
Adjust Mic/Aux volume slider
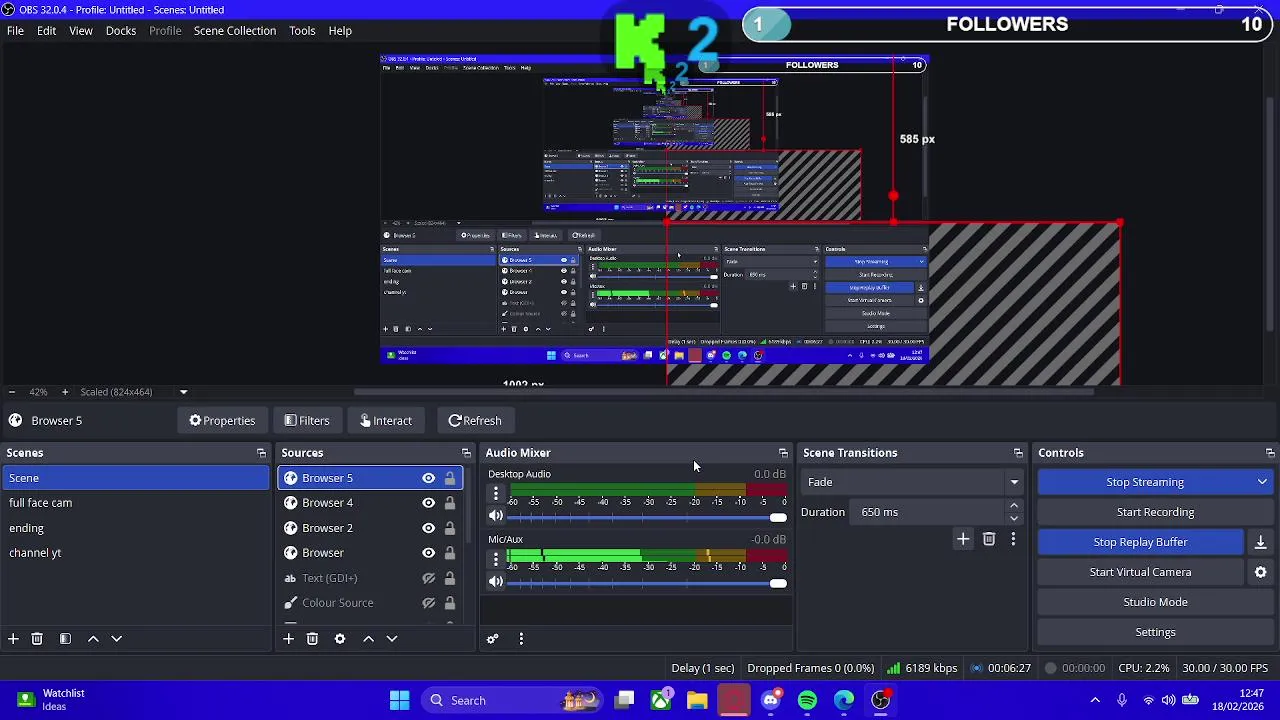pos(648,583)
